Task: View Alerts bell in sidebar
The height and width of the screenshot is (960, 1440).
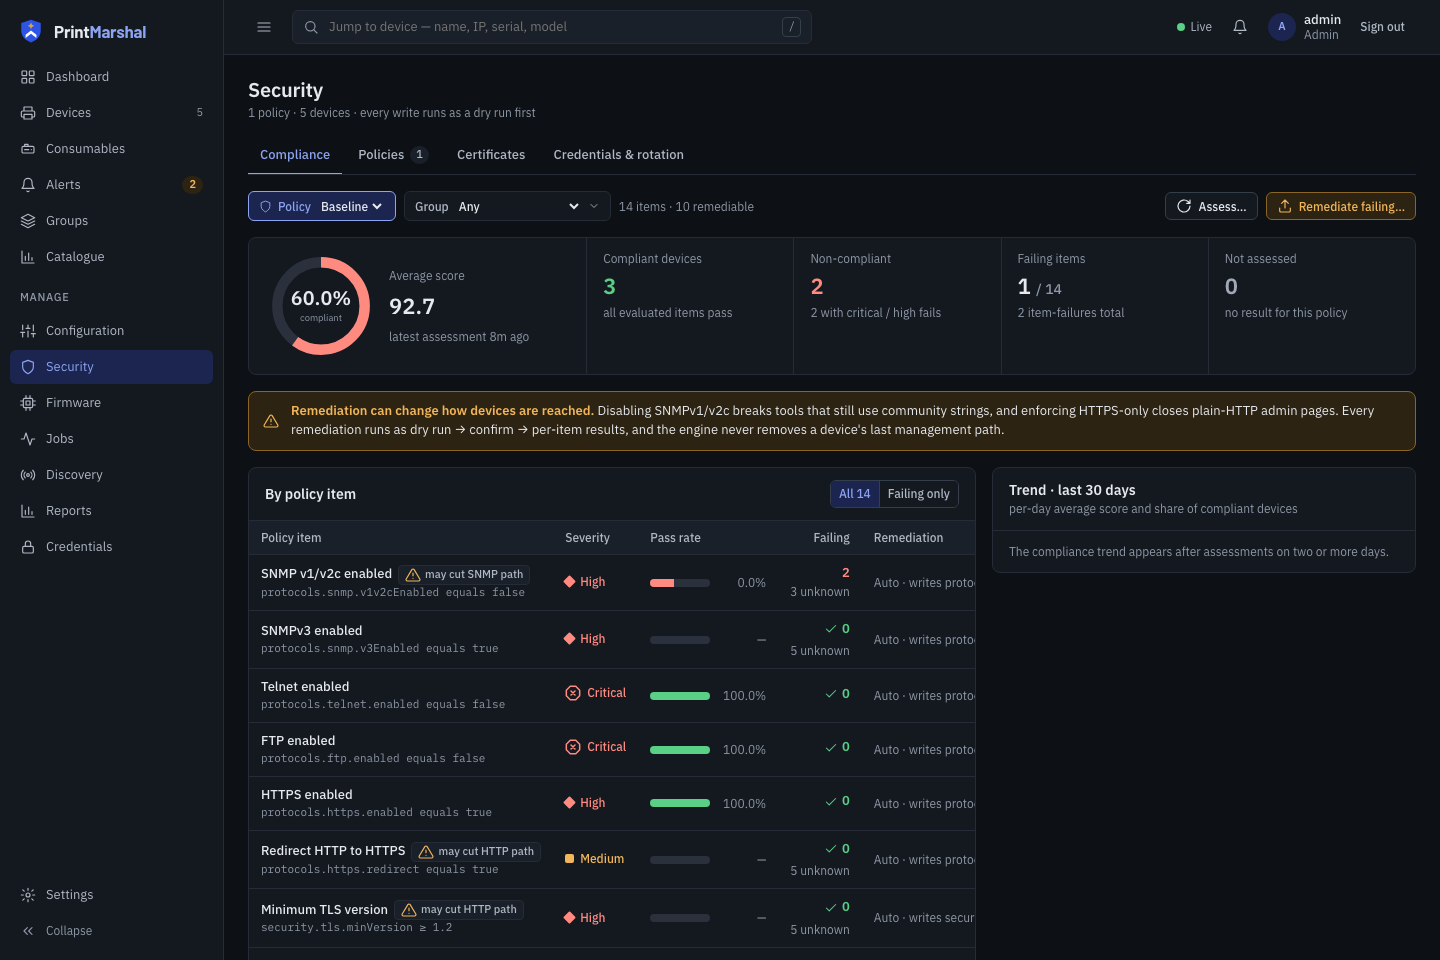Action: (28, 185)
